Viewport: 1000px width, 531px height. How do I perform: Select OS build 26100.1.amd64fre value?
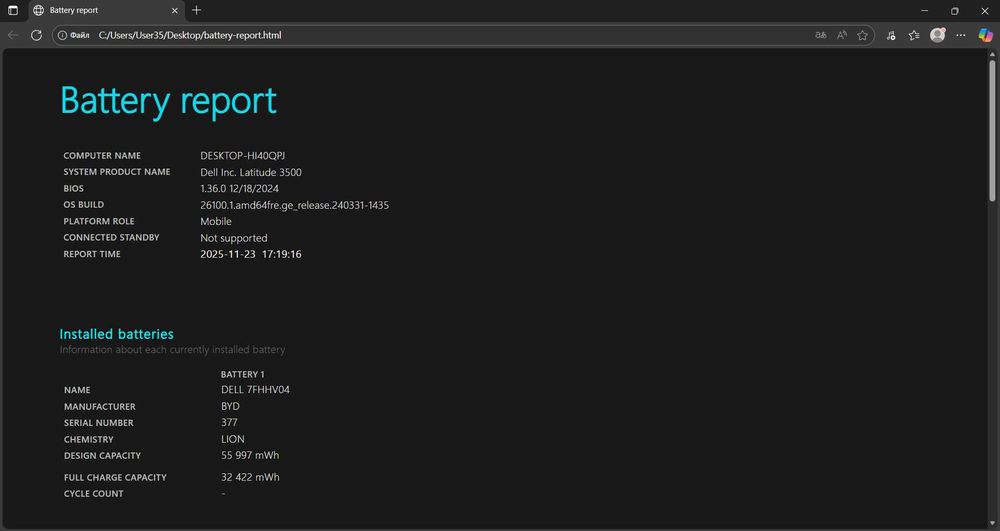295,205
